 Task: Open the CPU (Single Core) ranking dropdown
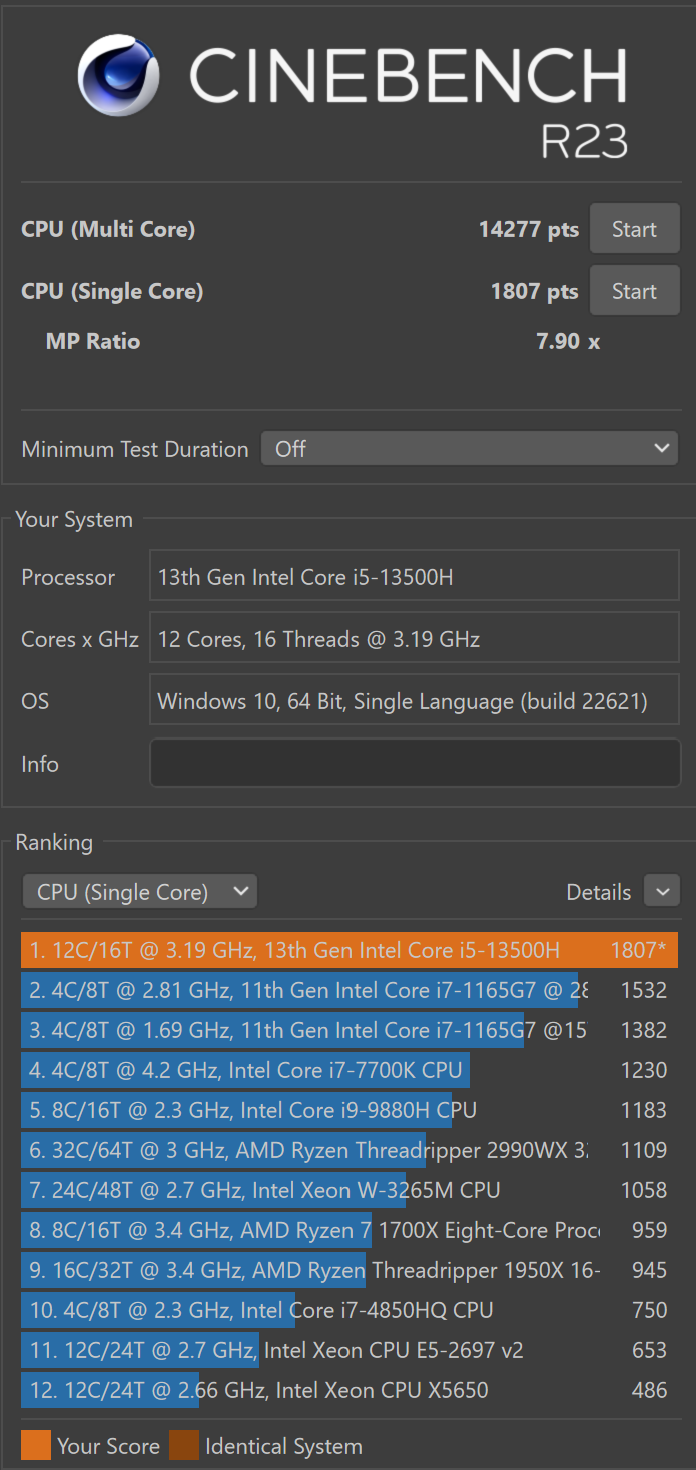coord(140,892)
